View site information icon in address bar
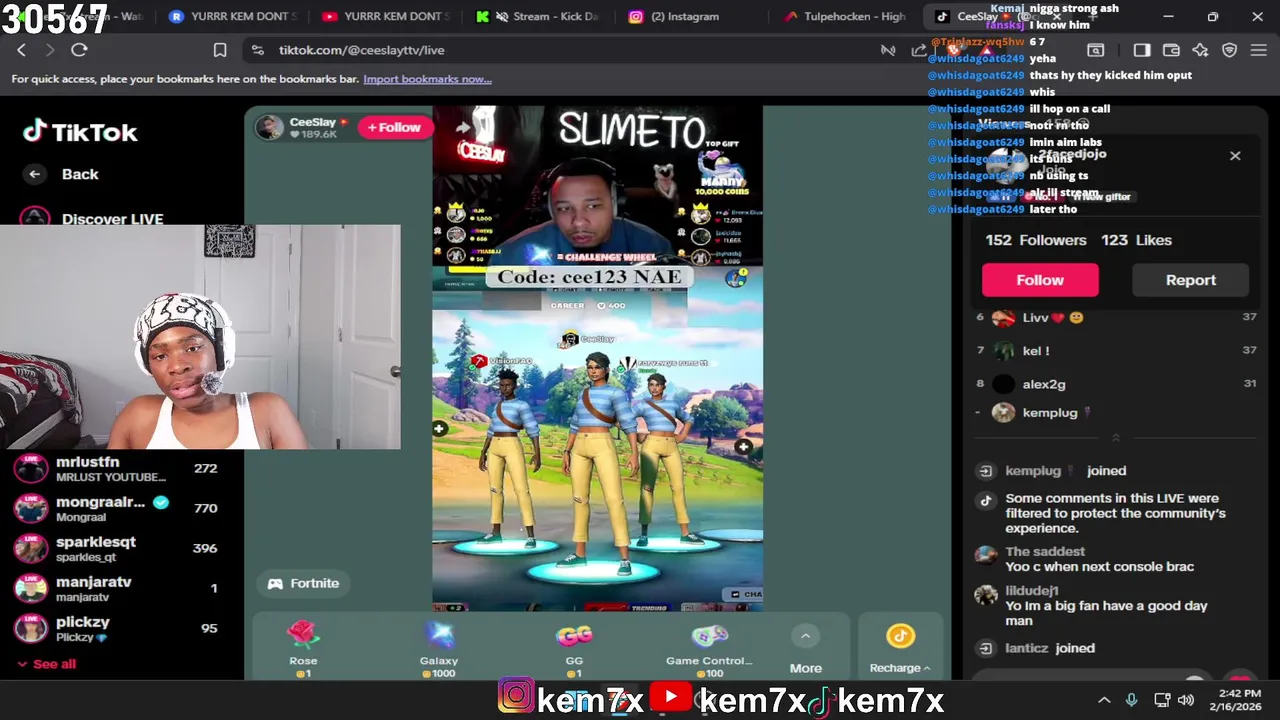 pos(258,50)
